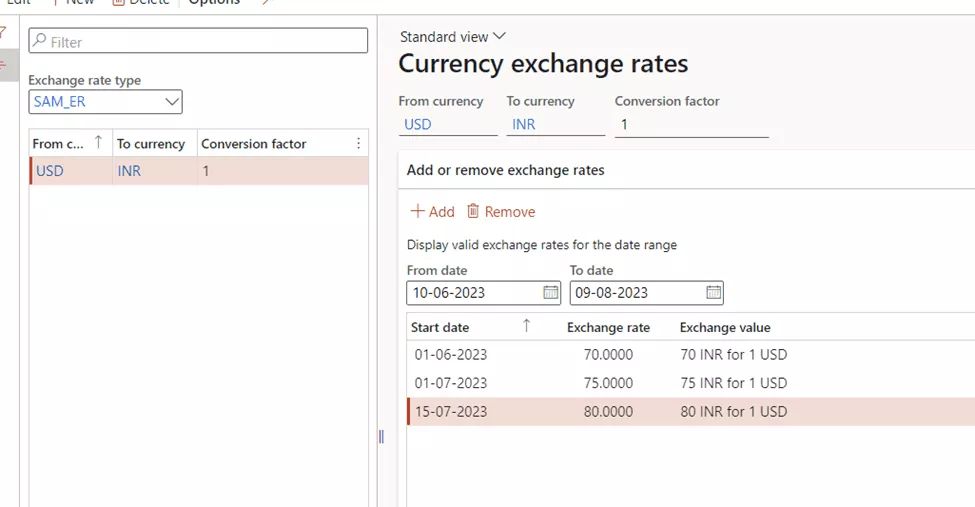This screenshot has width=975, height=507.
Task: Click the 70 INR for 1 USD value
Action: click(734, 355)
